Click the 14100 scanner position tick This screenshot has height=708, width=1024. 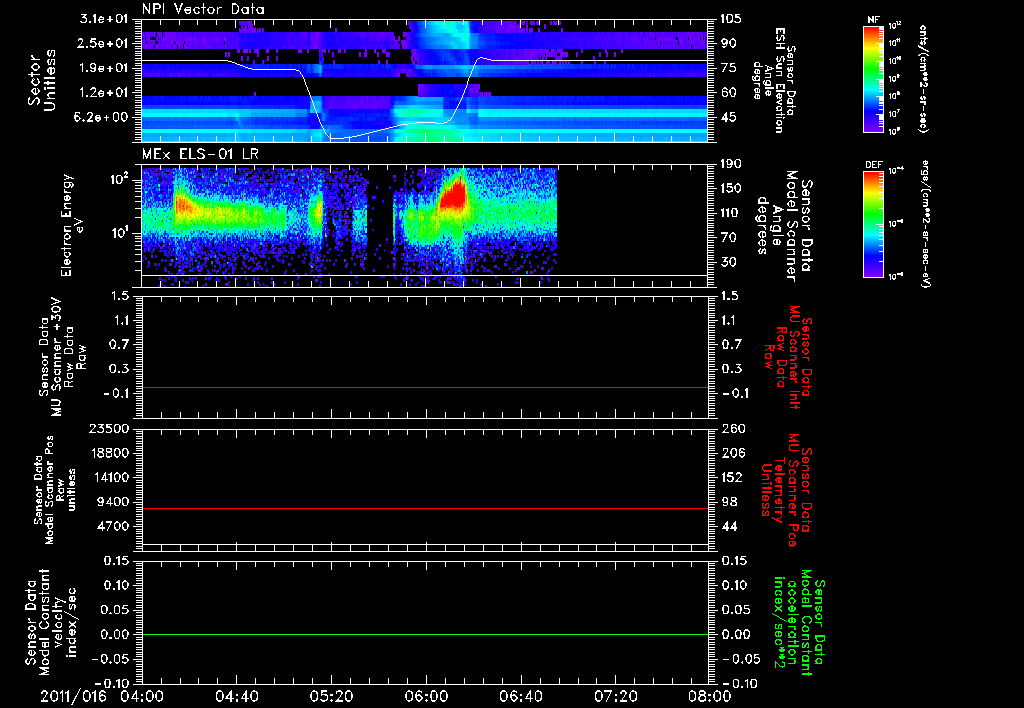[x=111, y=477]
